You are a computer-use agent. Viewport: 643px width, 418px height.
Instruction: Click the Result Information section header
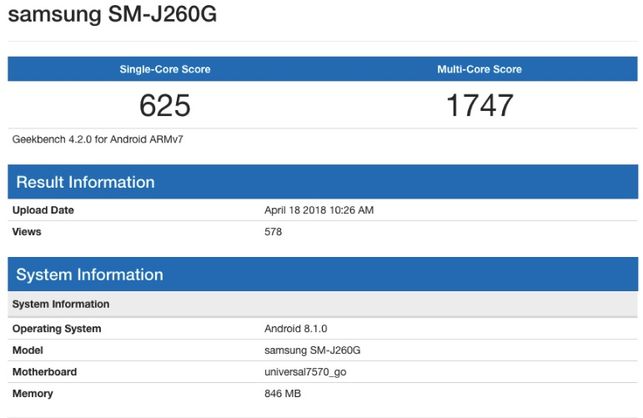(85, 182)
